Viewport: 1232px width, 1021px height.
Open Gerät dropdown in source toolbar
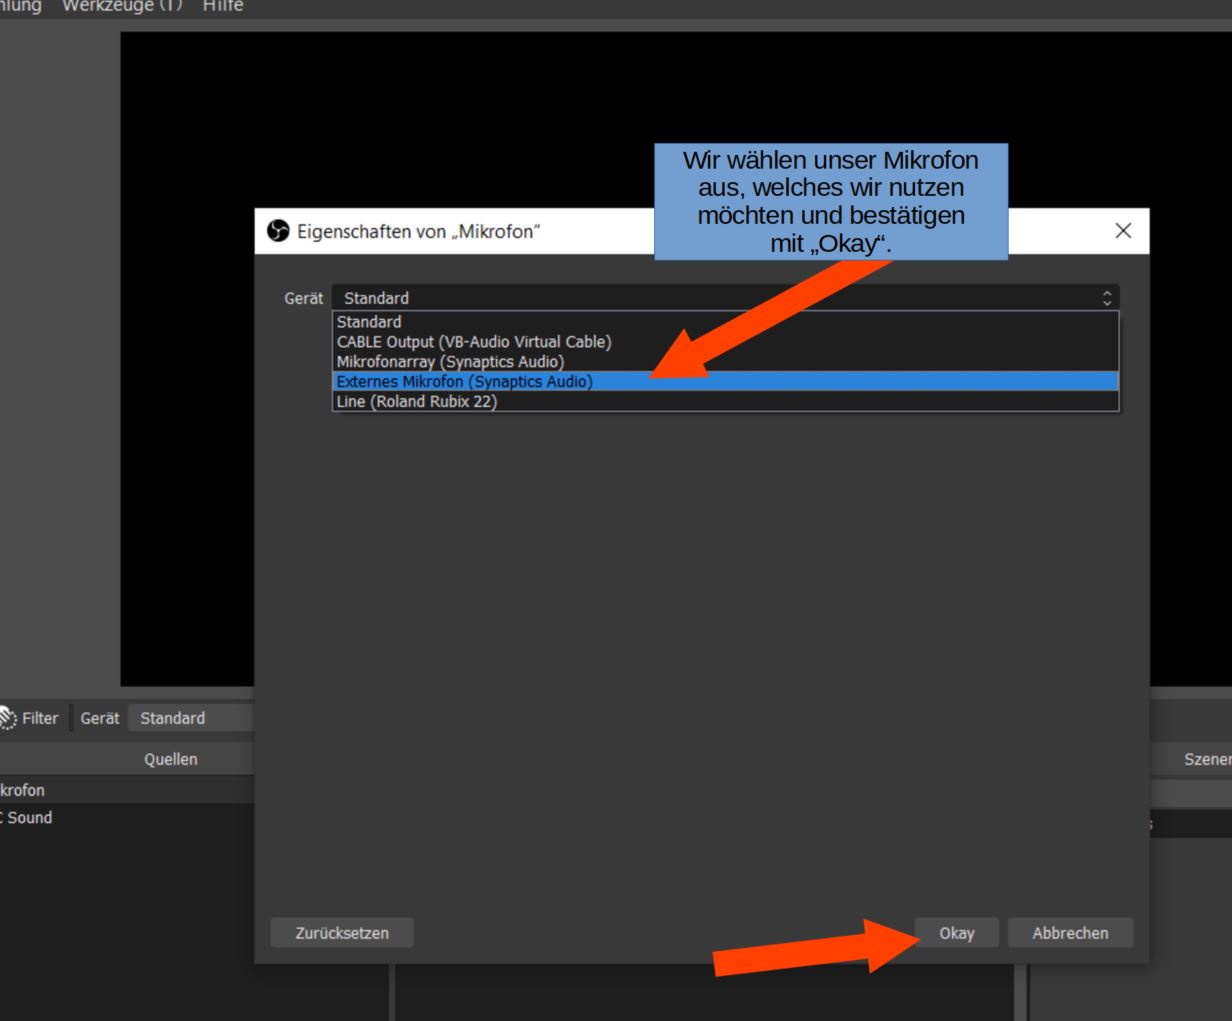190,718
